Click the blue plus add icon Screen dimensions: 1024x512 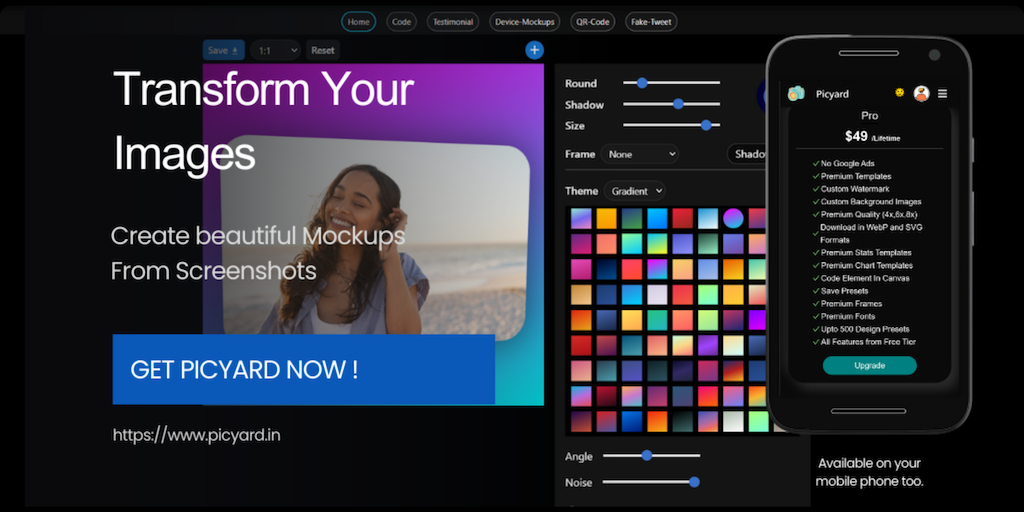[x=534, y=50]
